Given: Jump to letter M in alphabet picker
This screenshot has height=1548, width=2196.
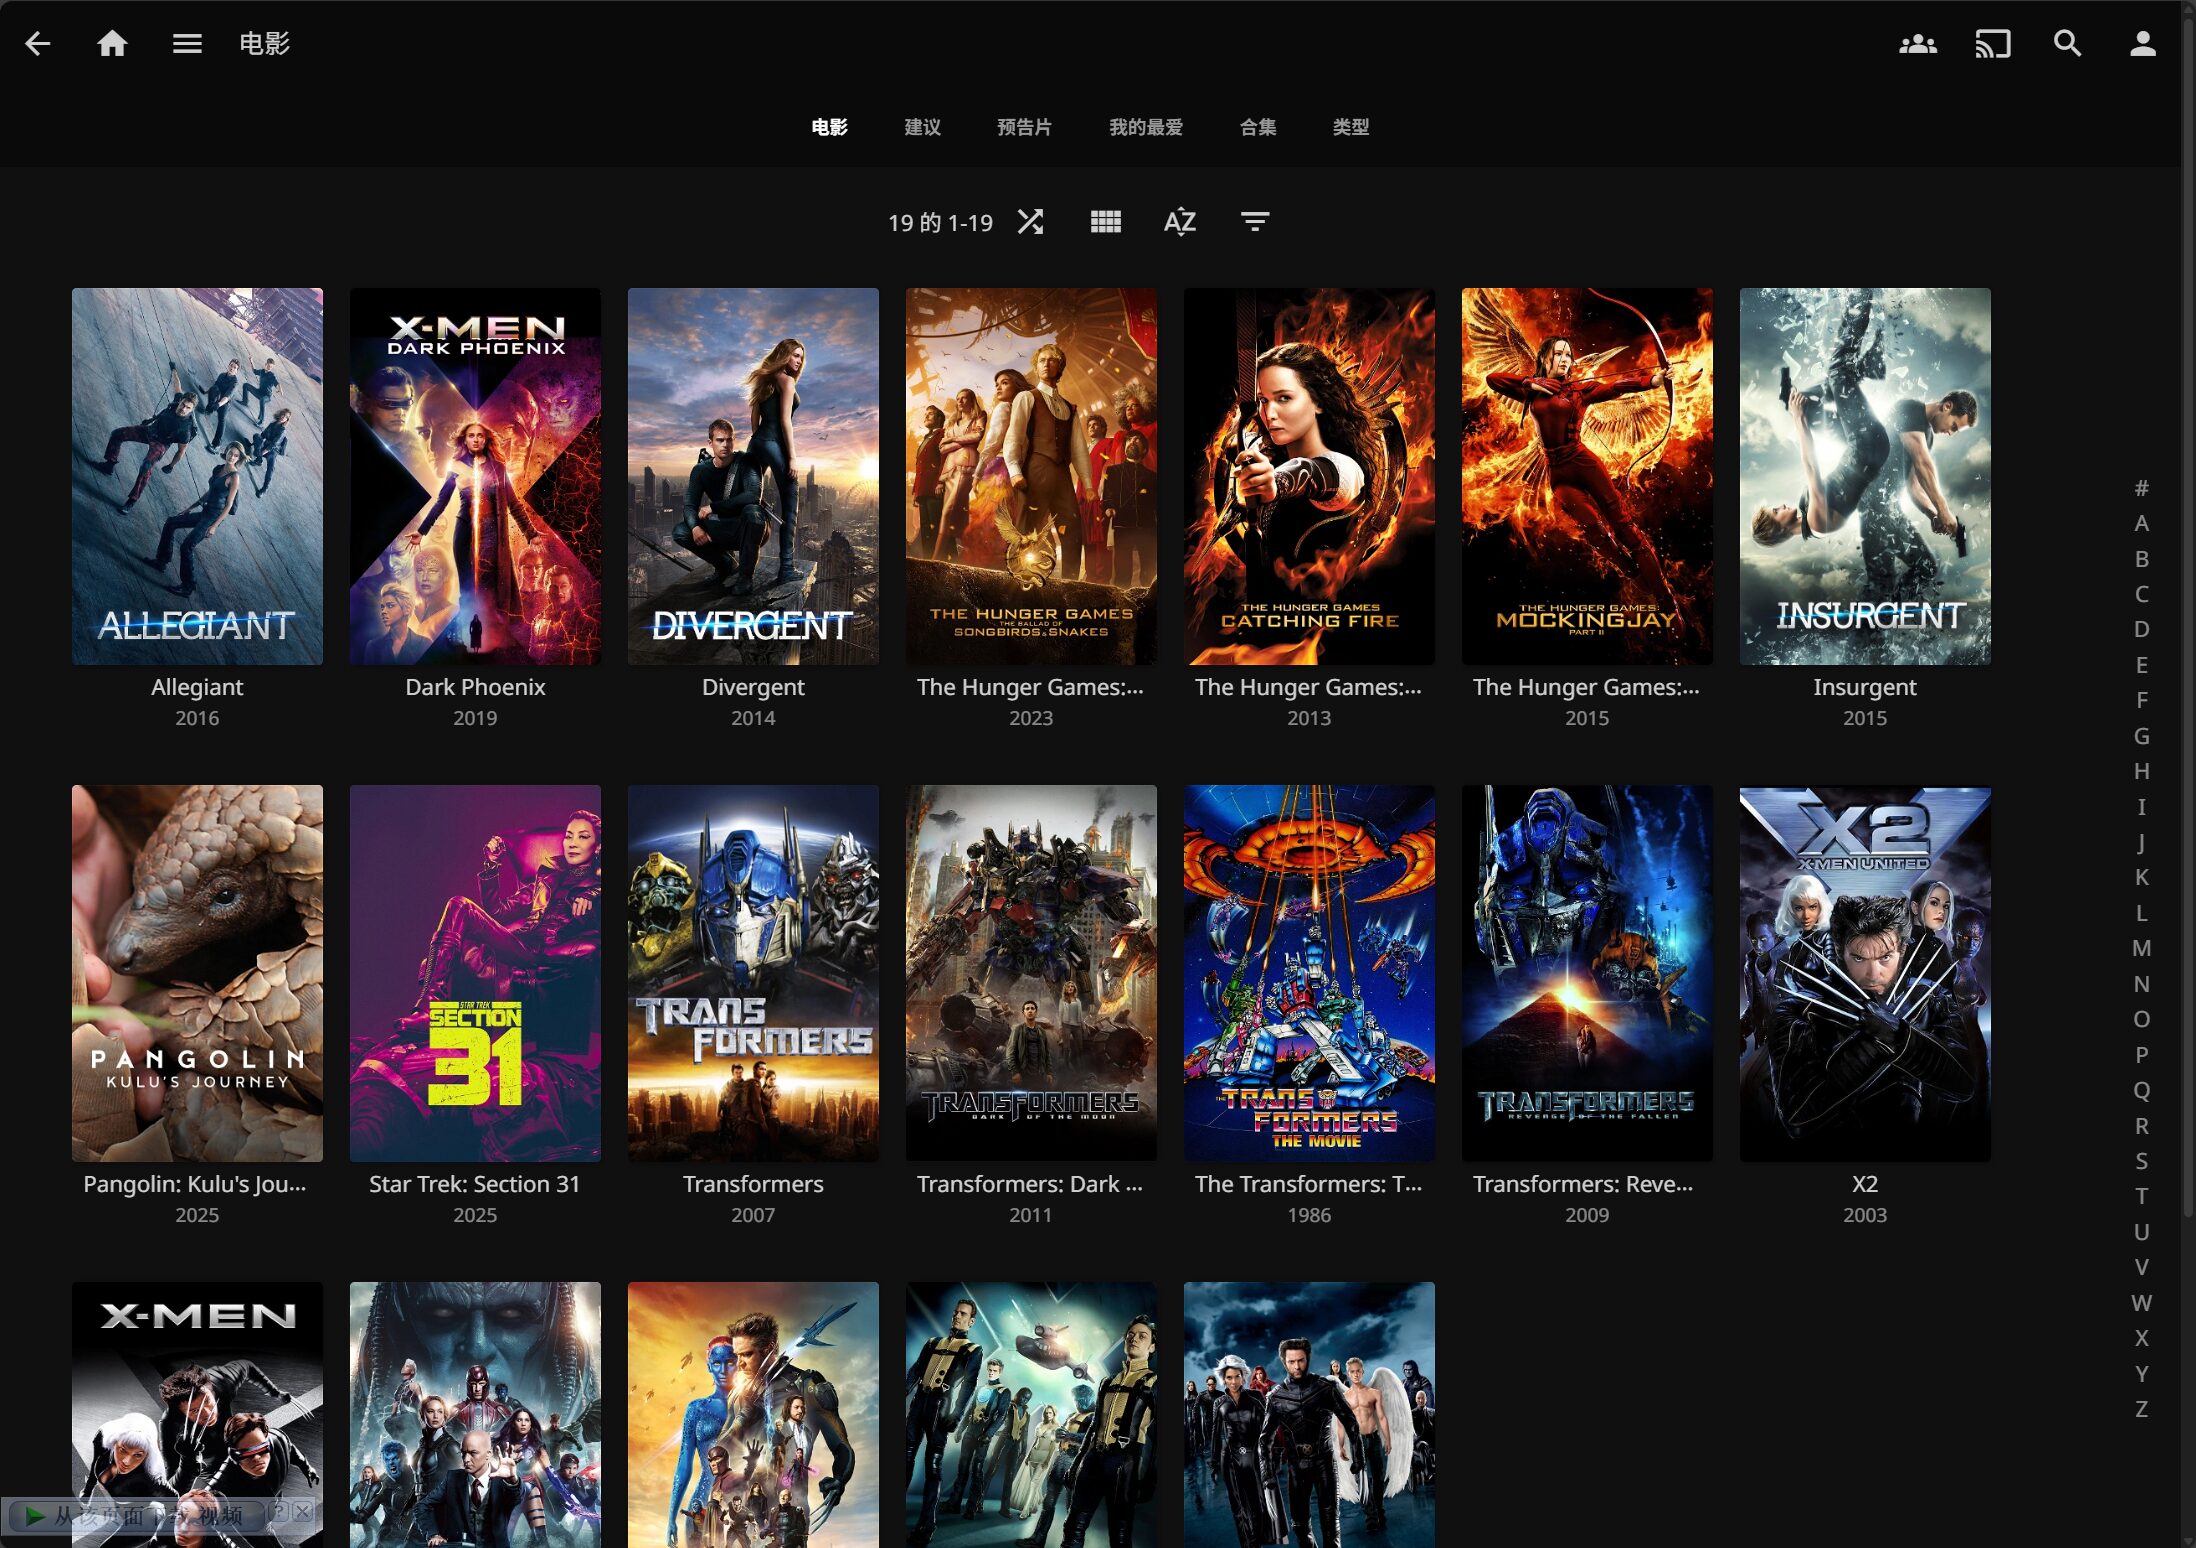Looking at the screenshot, I should (x=2141, y=948).
